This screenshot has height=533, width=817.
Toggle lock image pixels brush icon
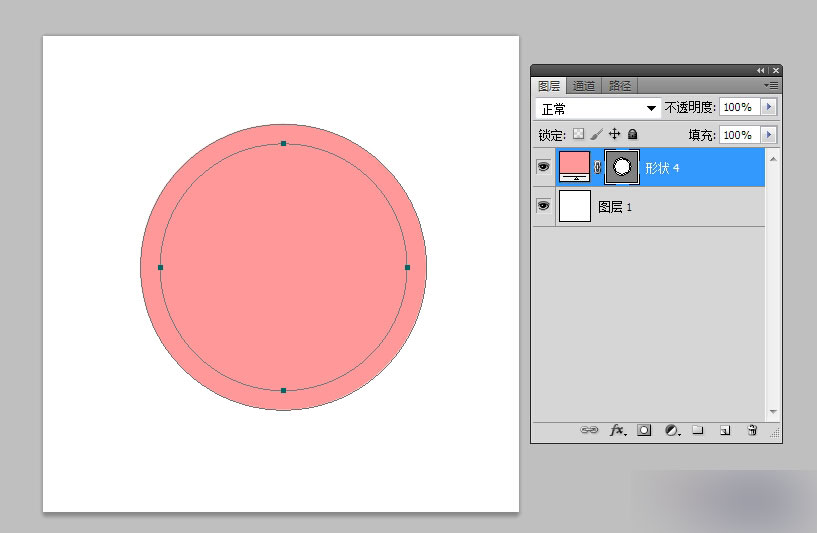597,134
